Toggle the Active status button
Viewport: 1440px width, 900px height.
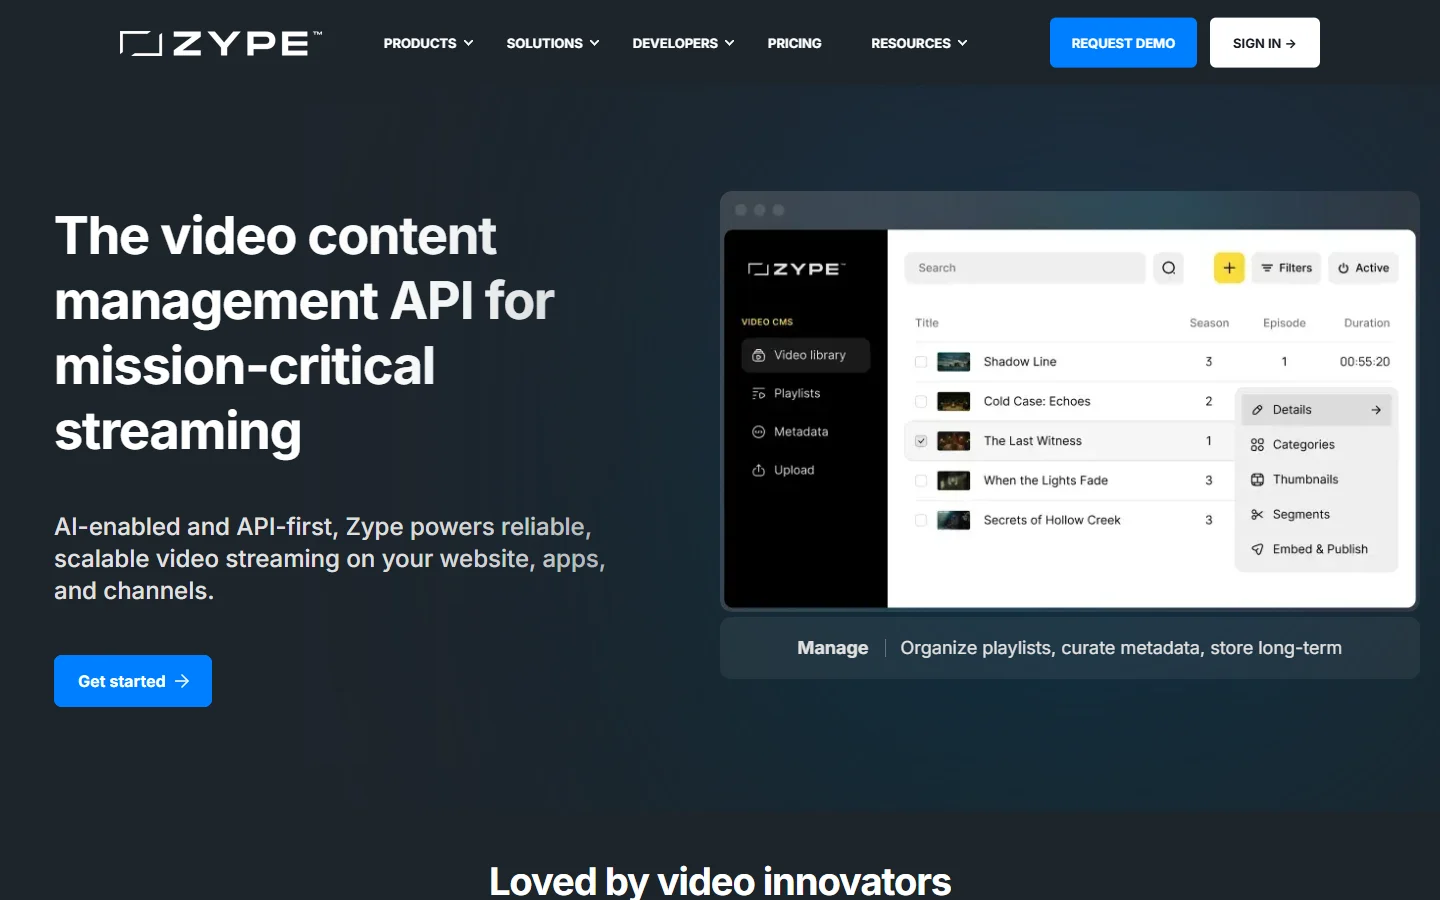tap(1364, 268)
